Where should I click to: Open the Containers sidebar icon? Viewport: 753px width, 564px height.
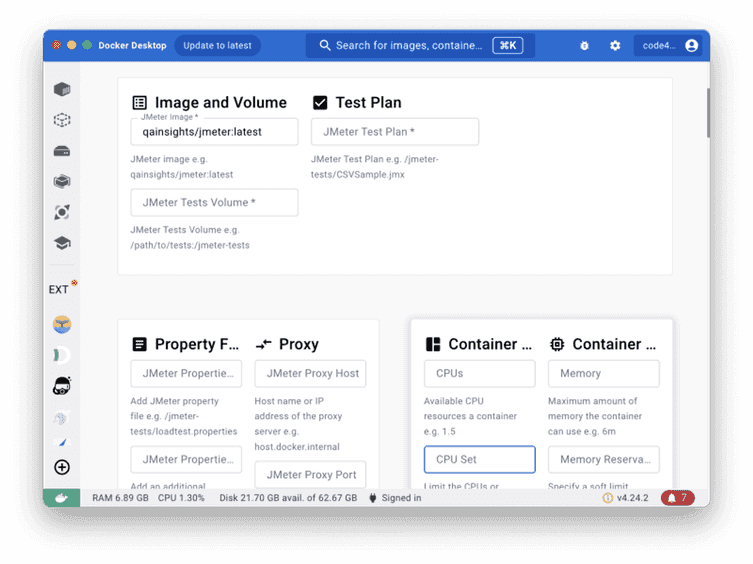(x=62, y=89)
